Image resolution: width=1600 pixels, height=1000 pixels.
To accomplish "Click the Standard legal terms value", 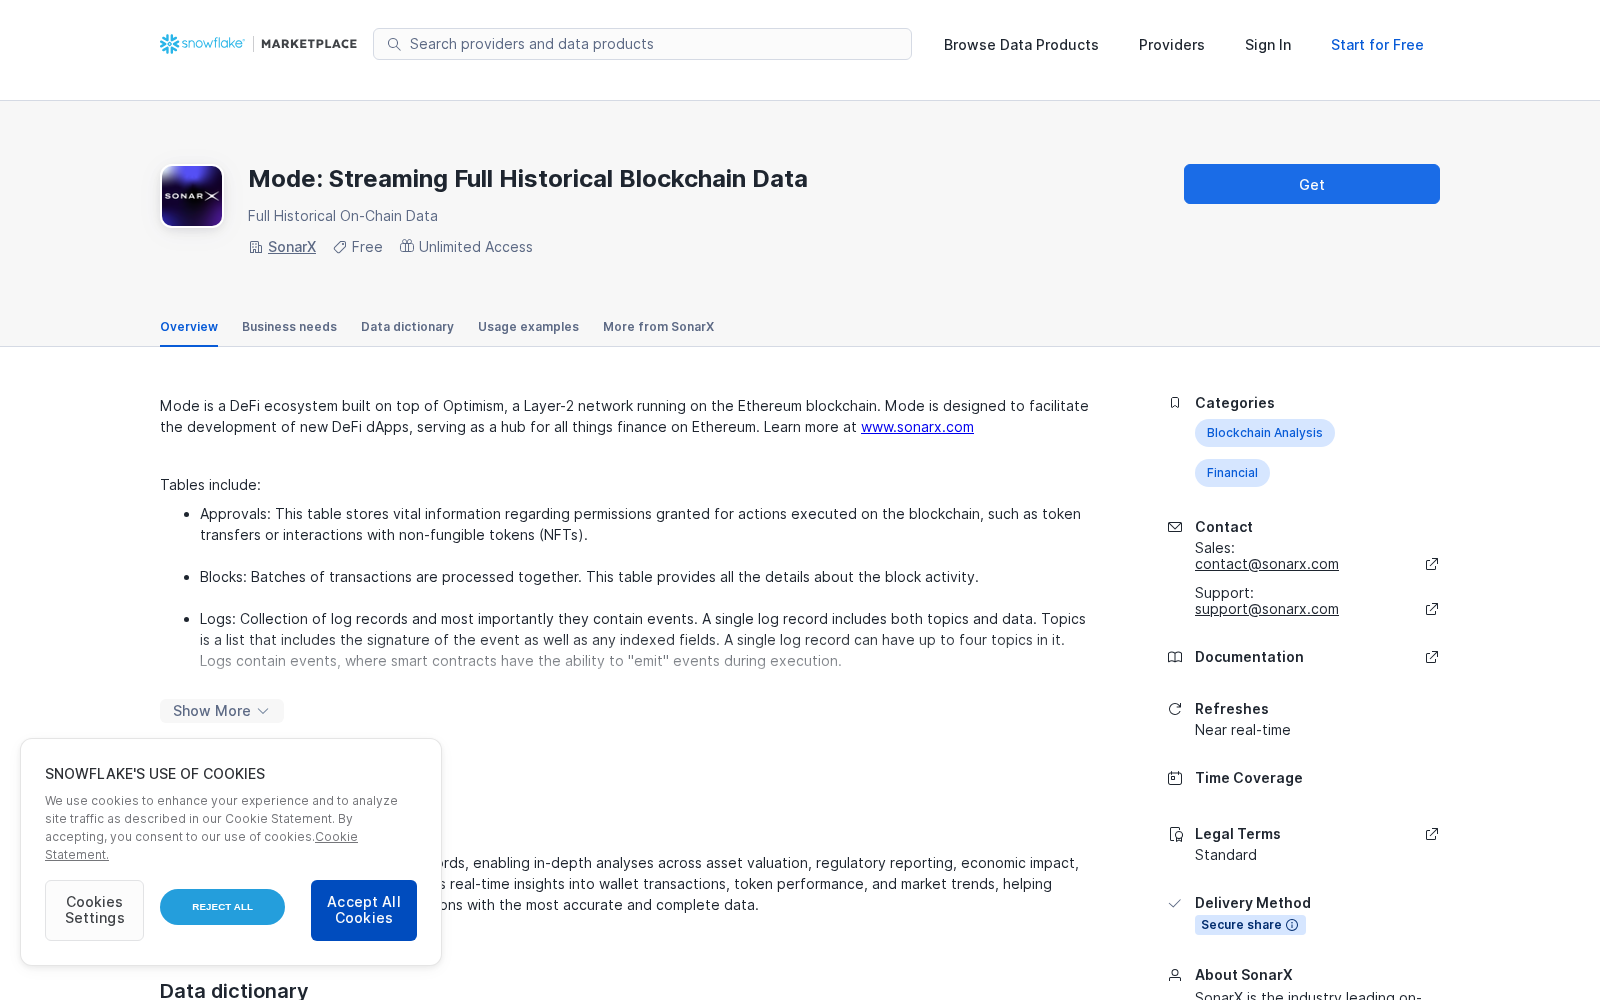I will [x=1226, y=855].
